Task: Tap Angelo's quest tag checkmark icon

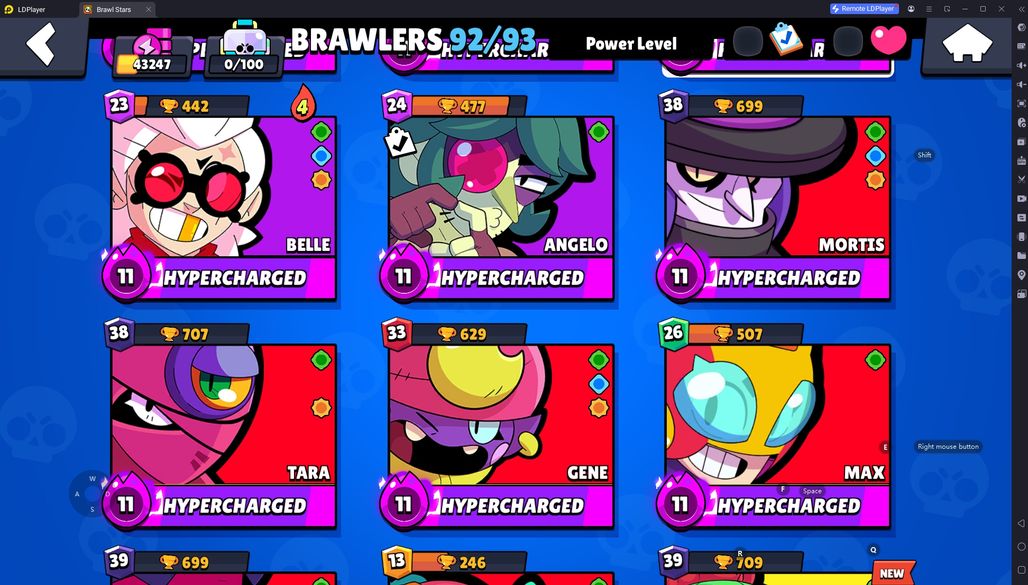Action: pyautogui.click(x=399, y=142)
